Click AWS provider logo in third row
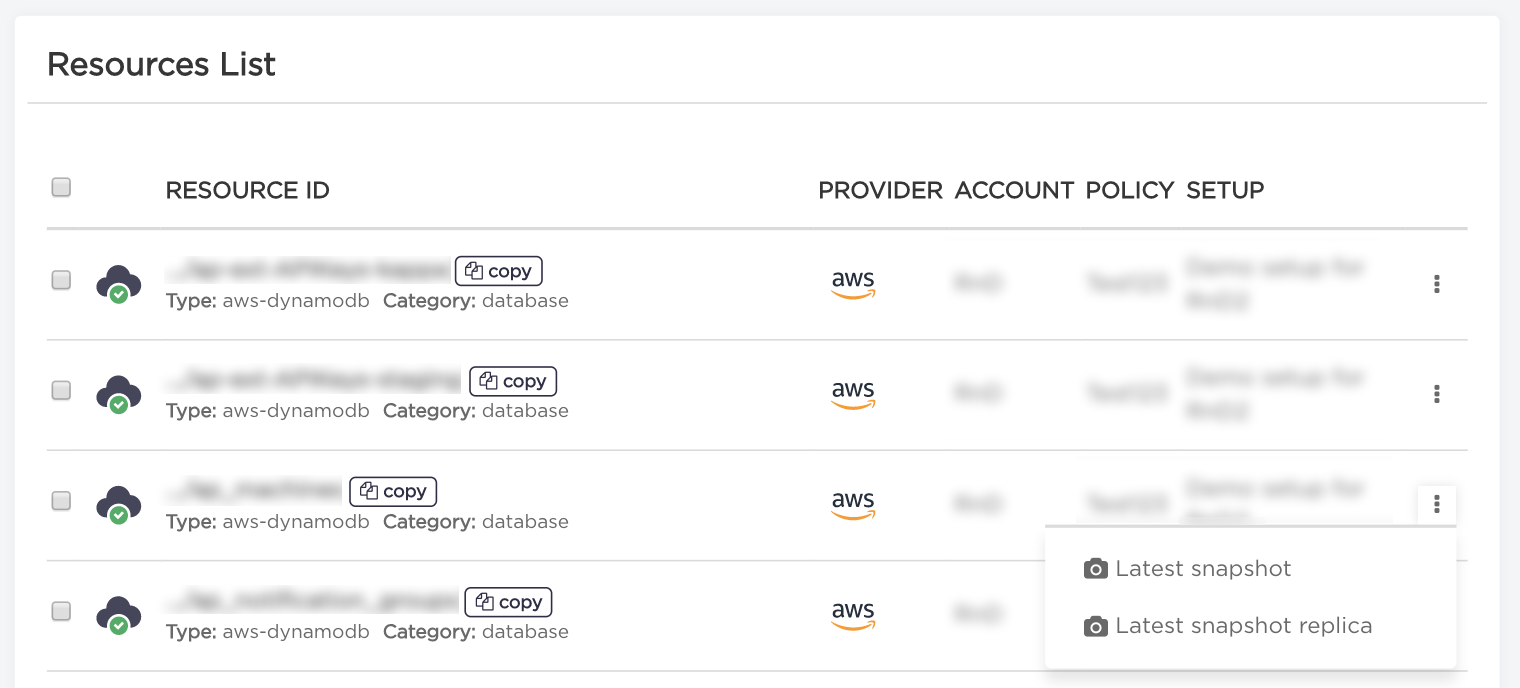 853,504
